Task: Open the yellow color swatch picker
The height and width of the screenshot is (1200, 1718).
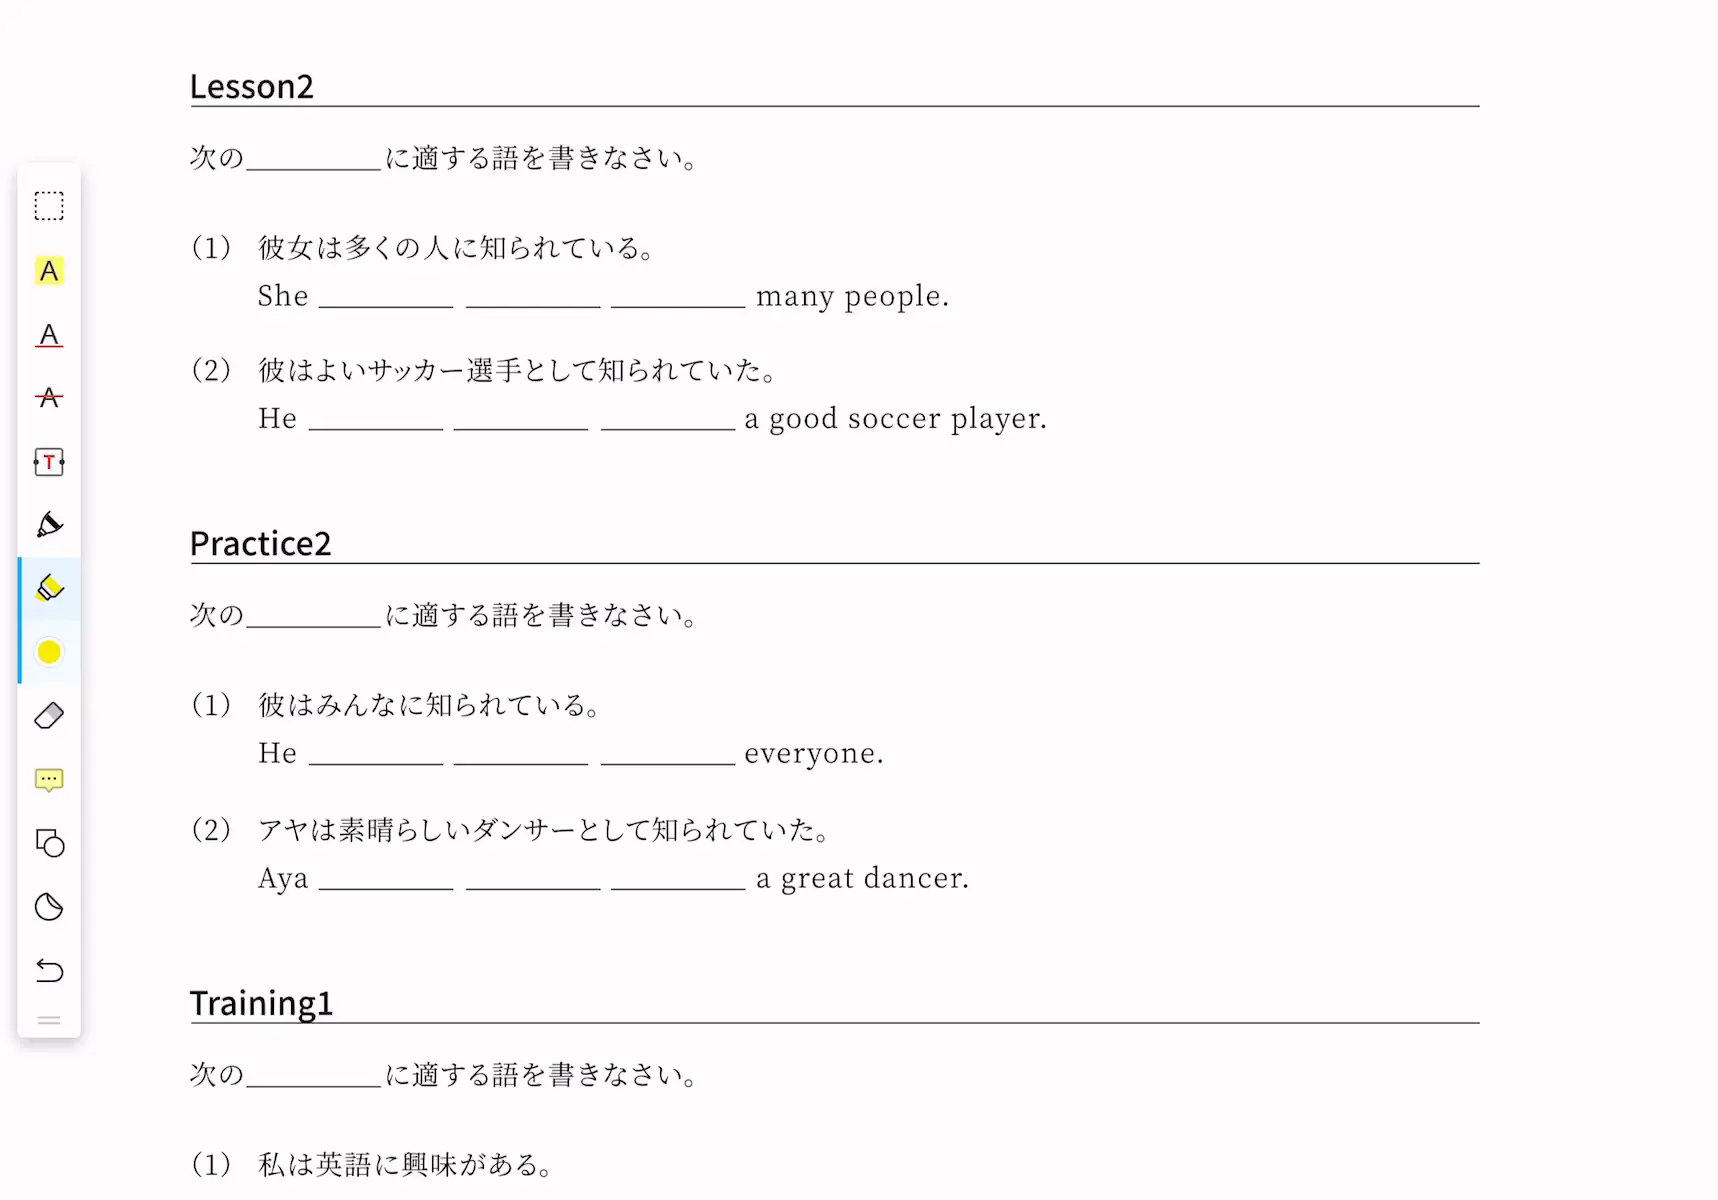Action: (x=49, y=652)
